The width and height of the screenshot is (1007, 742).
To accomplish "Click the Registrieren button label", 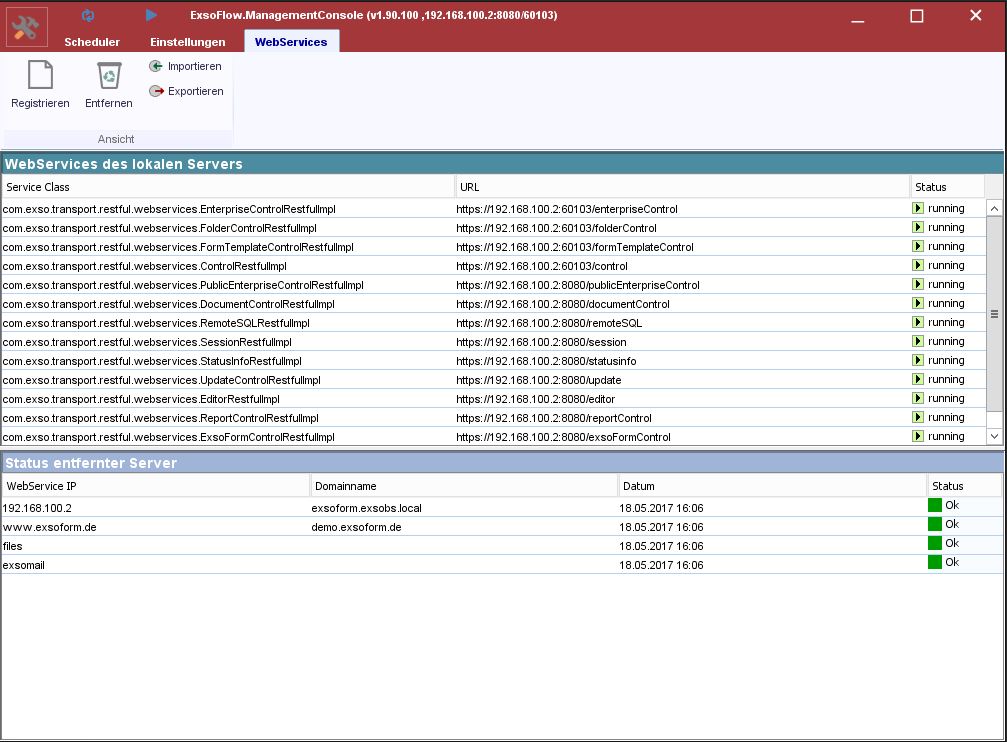I will pyautogui.click(x=40, y=103).
